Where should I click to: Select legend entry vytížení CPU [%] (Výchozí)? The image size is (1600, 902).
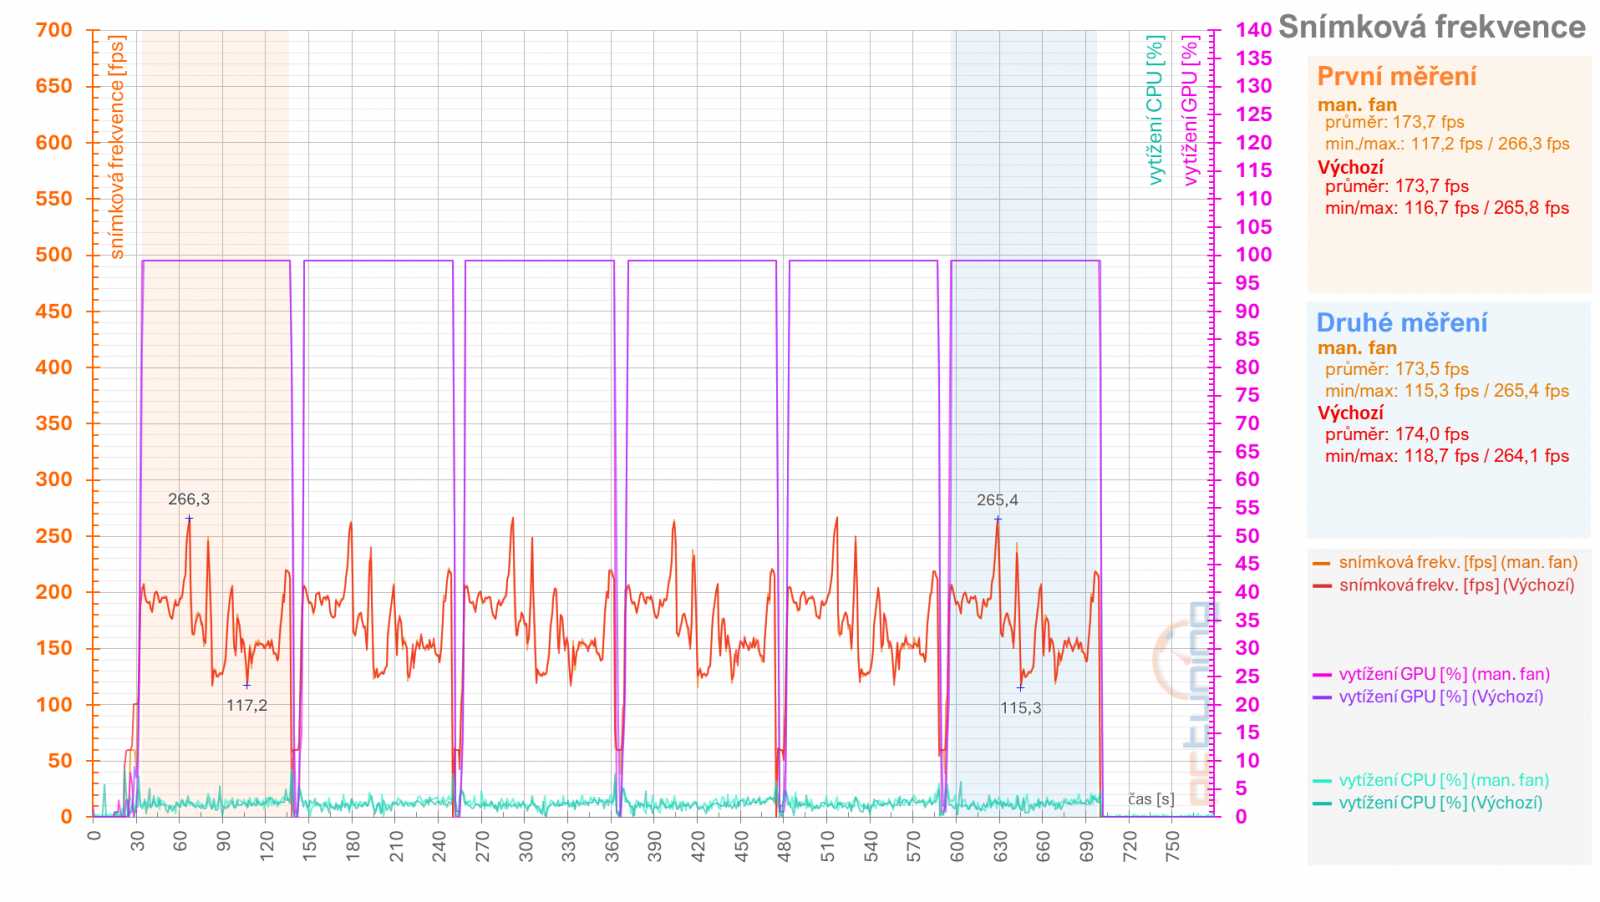[1441, 802]
